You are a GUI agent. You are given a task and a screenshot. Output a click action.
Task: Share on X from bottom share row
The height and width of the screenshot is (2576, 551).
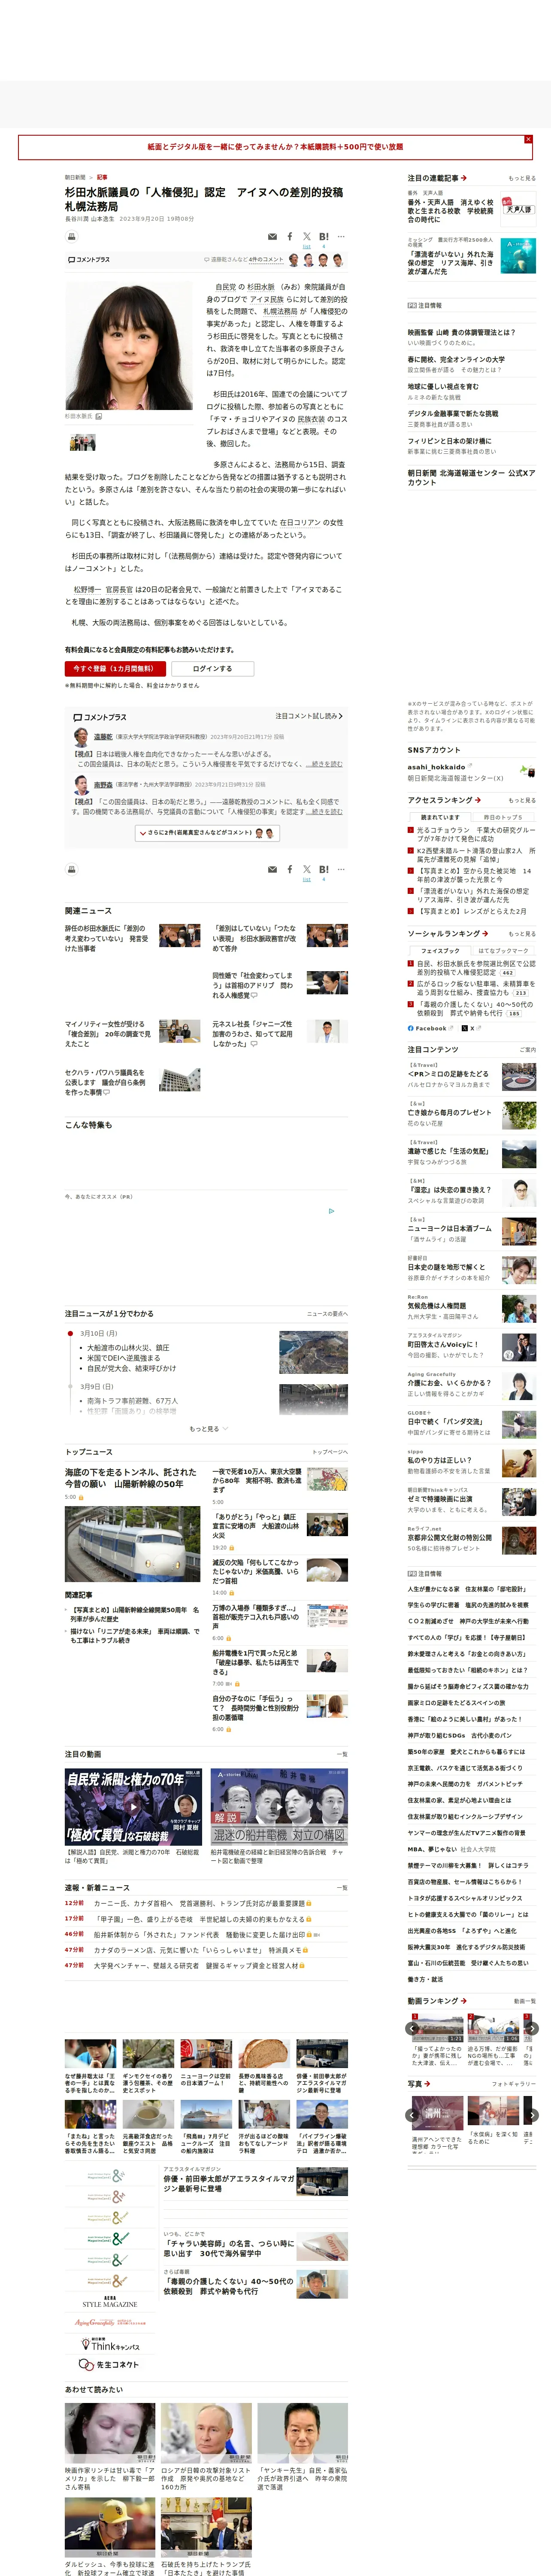coord(307,870)
